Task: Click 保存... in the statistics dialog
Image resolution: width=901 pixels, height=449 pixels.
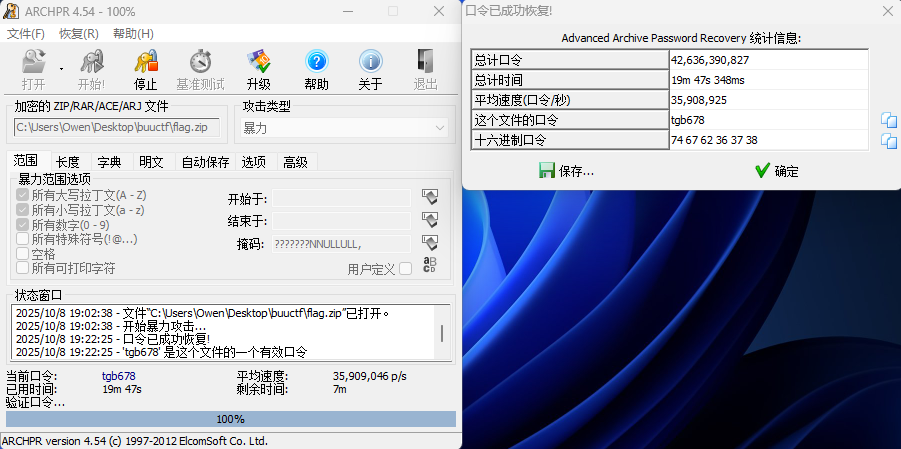Action: tap(567, 171)
